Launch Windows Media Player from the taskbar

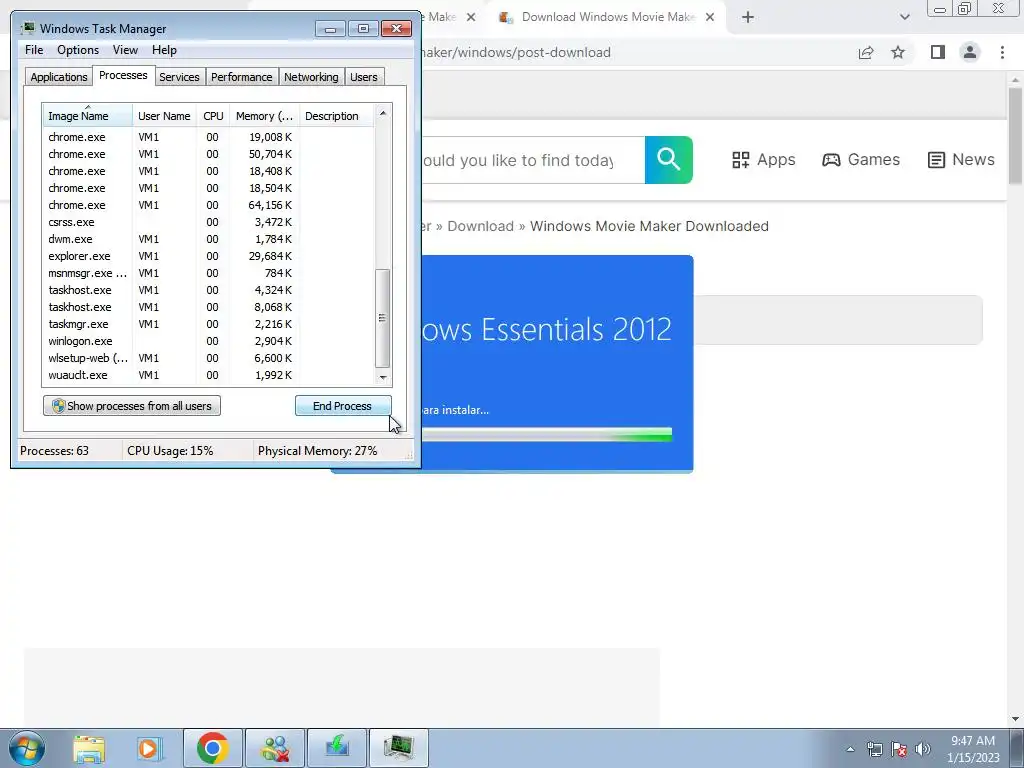tap(150, 748)
